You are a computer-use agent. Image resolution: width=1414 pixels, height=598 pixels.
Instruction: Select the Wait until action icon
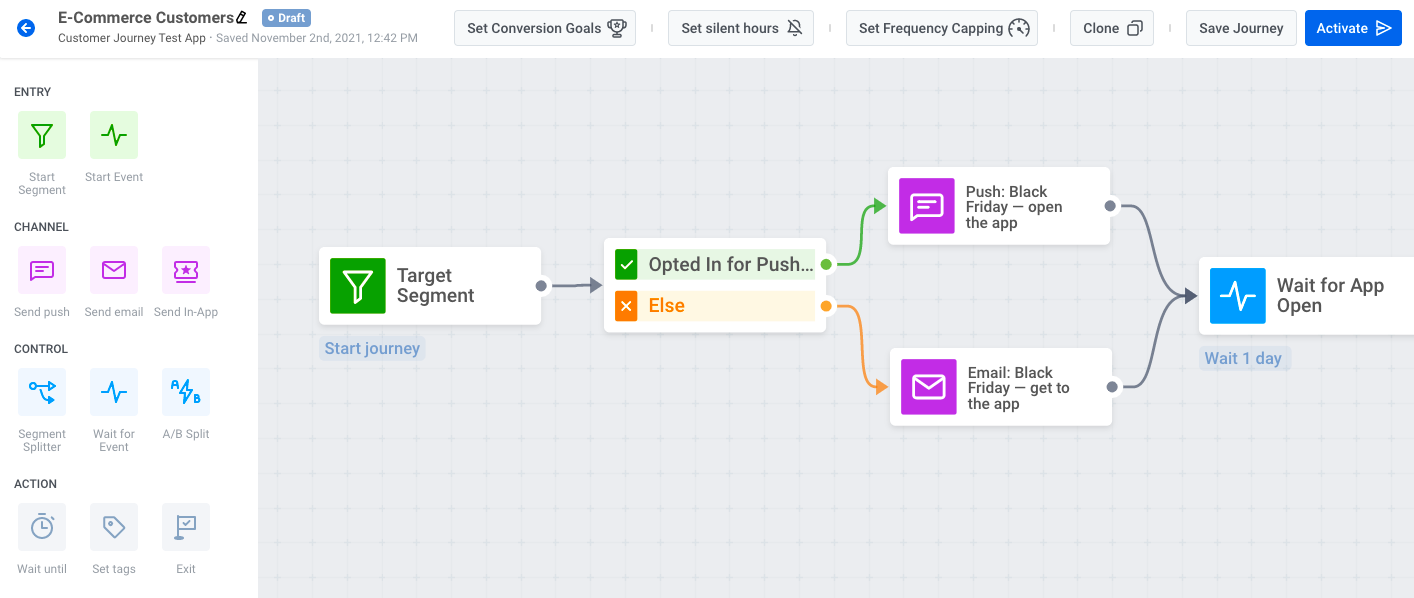coord(42,527)
